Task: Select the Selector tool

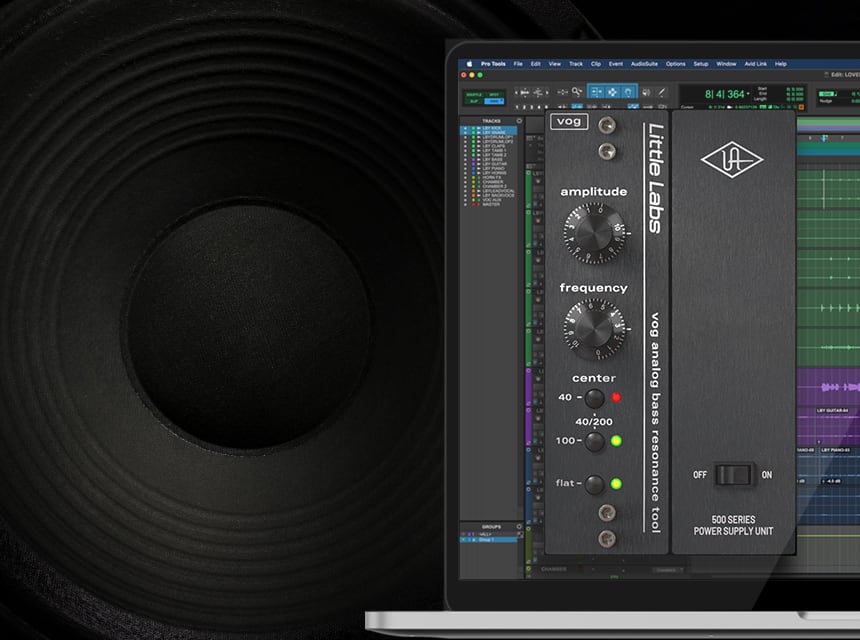Action: pyautogui.click(x=612, y=92)
